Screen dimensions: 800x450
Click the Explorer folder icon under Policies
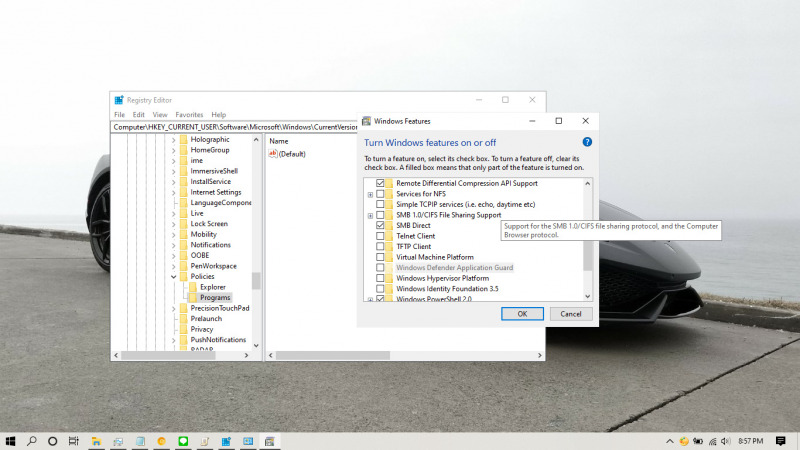pyautogui.click(x=193, y=287)
